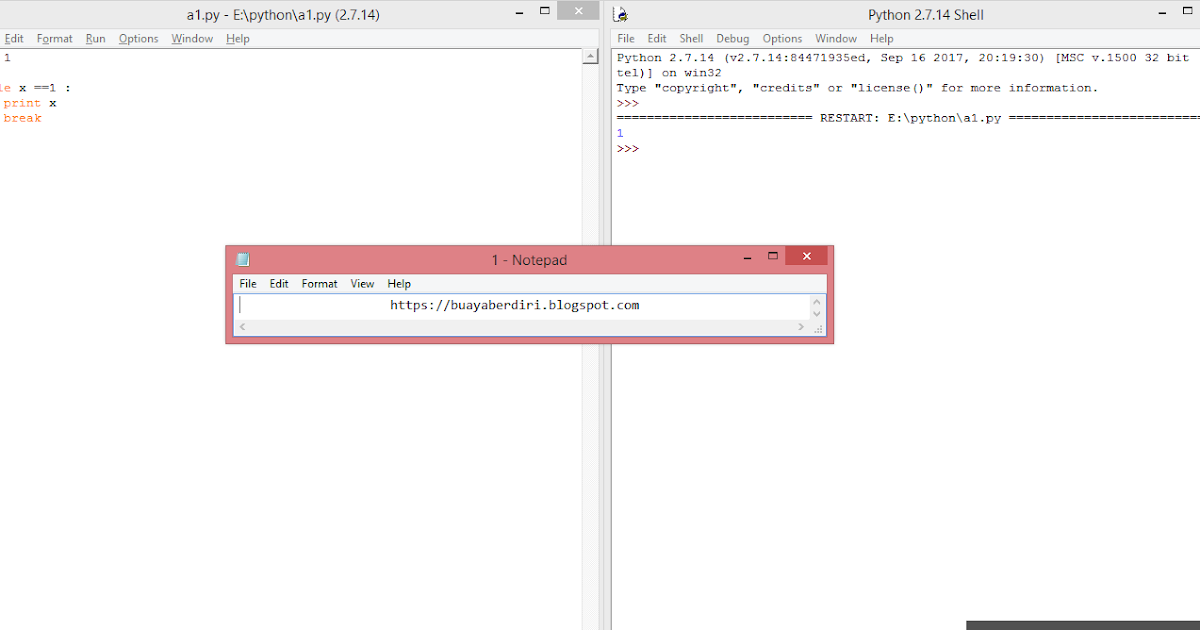
Task: Click Notepad's horizontal scroll right arrow
Action: tap(800, 326)
